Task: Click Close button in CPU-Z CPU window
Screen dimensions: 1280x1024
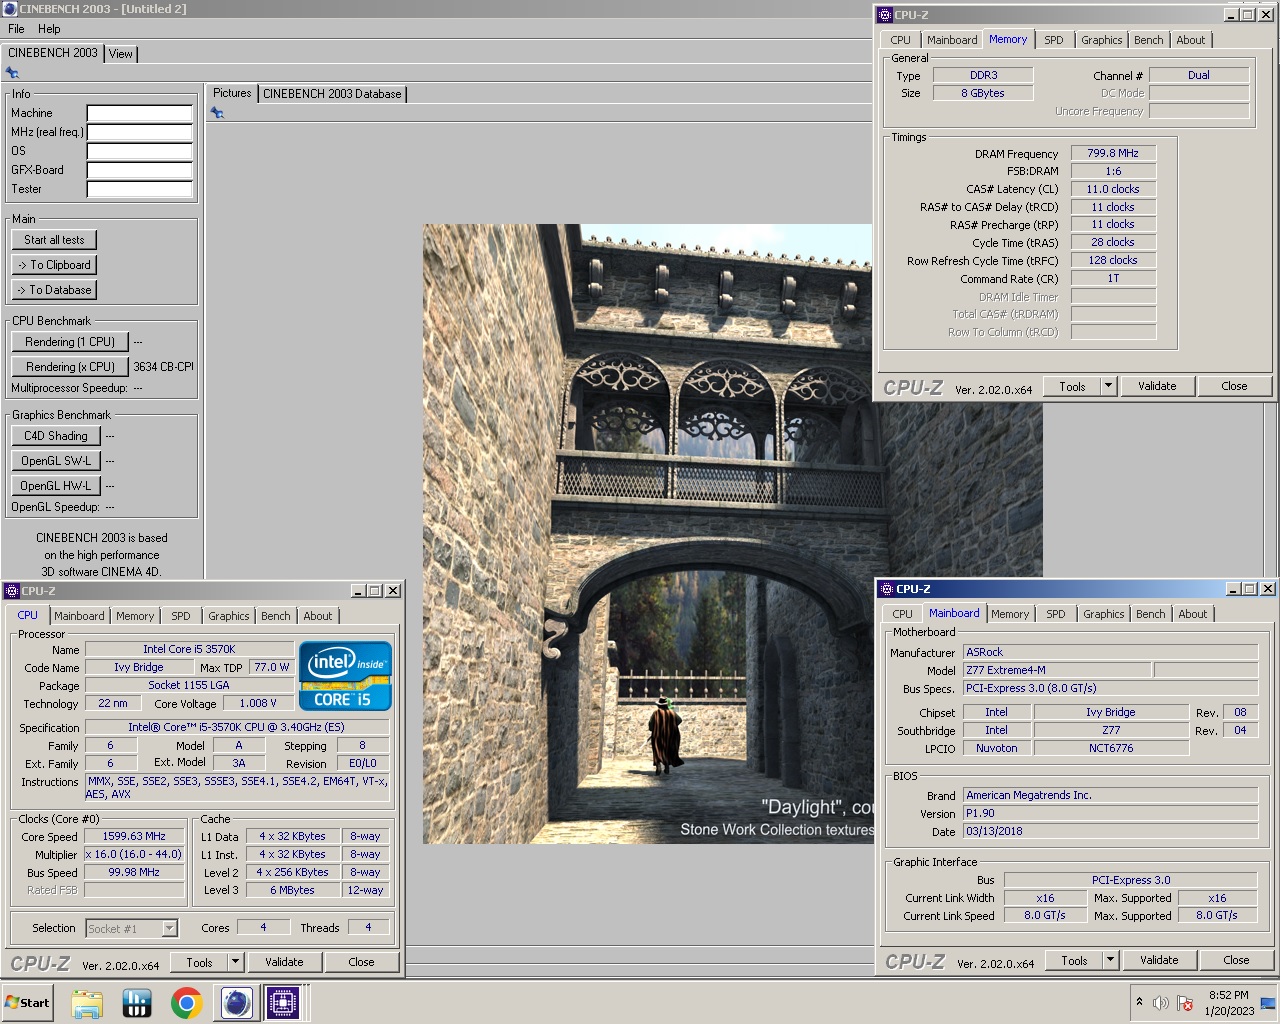Action: coord(361,962)
